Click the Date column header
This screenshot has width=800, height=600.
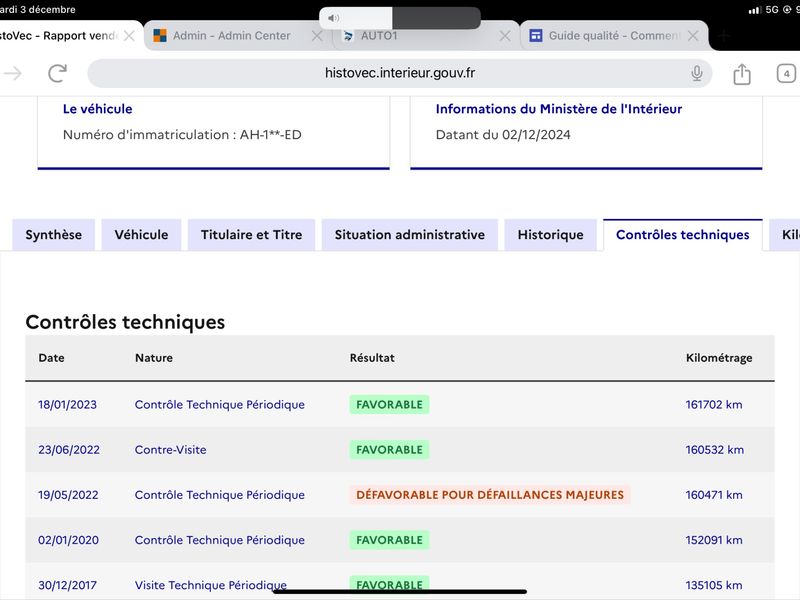tap(52, 358)
